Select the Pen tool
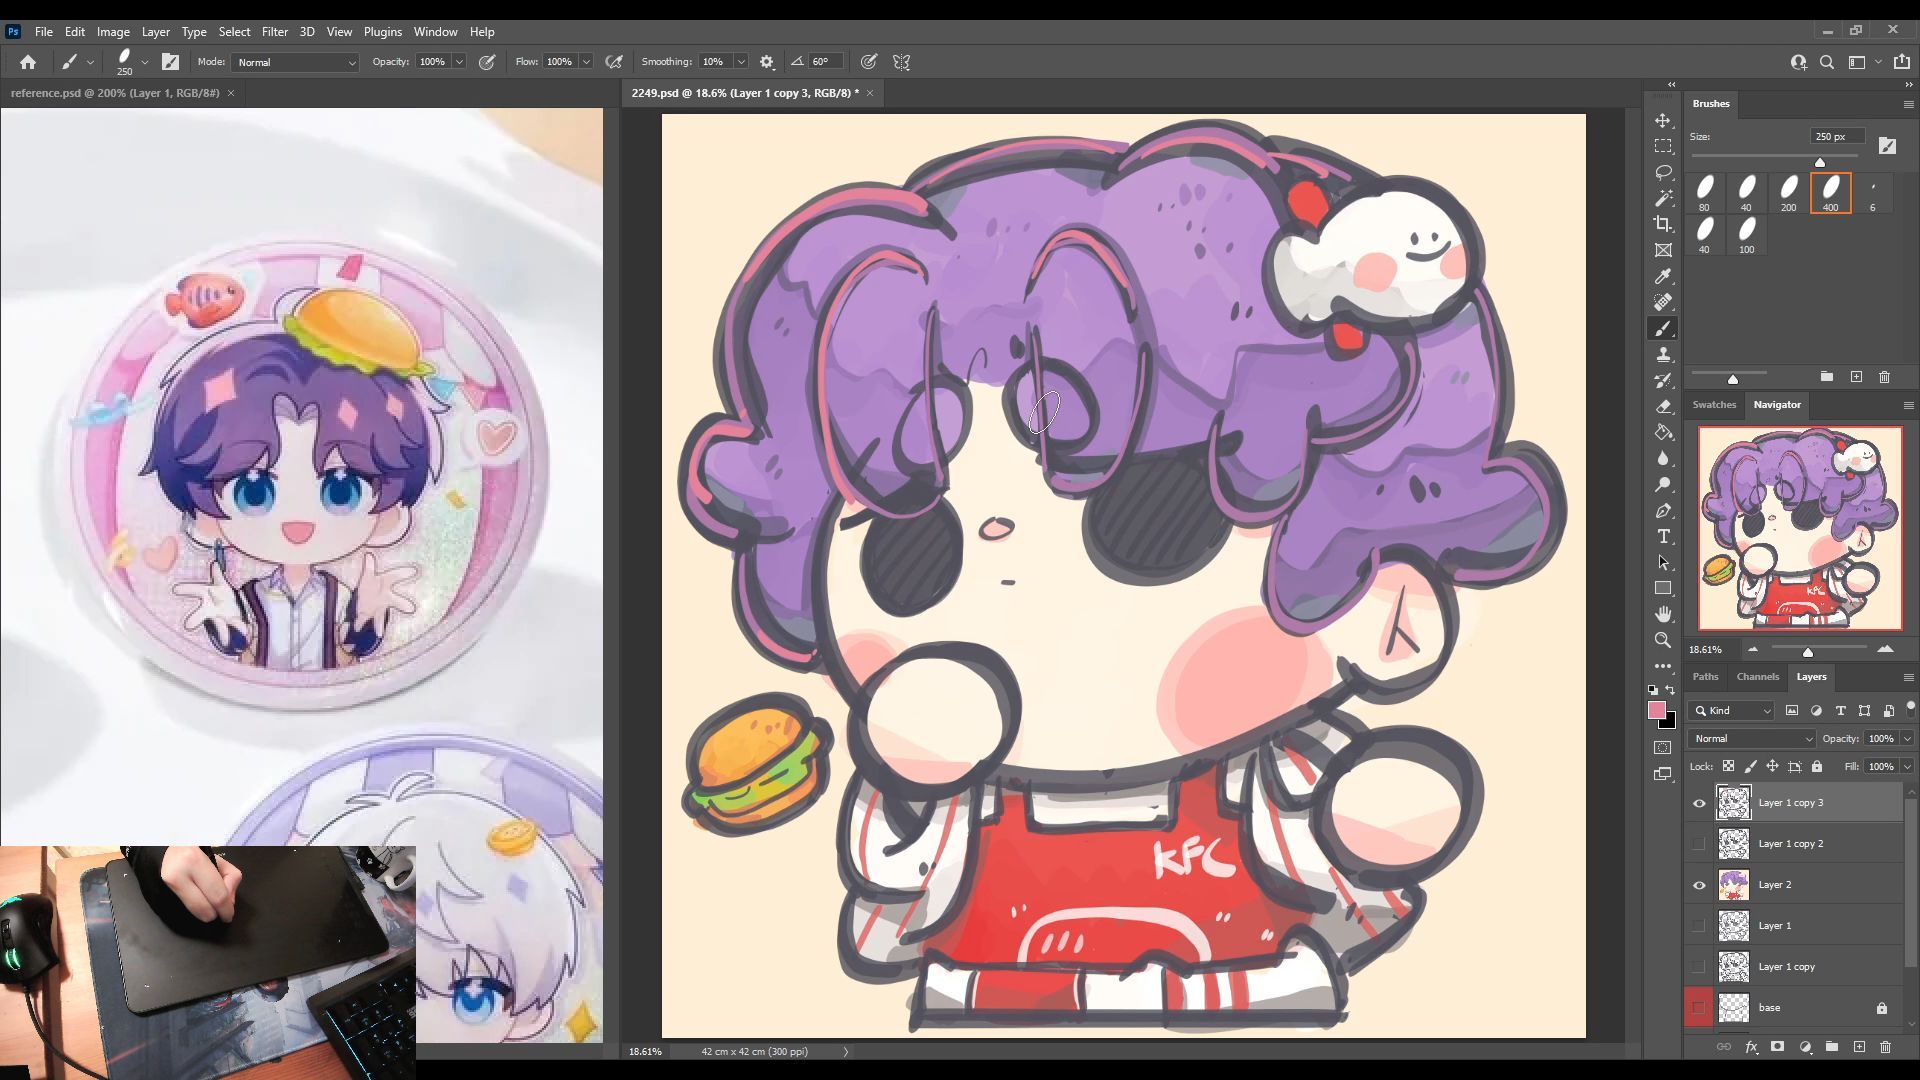This screenshot has width=1920, height=1080. pyautogui.click(x=1663, y=510)
